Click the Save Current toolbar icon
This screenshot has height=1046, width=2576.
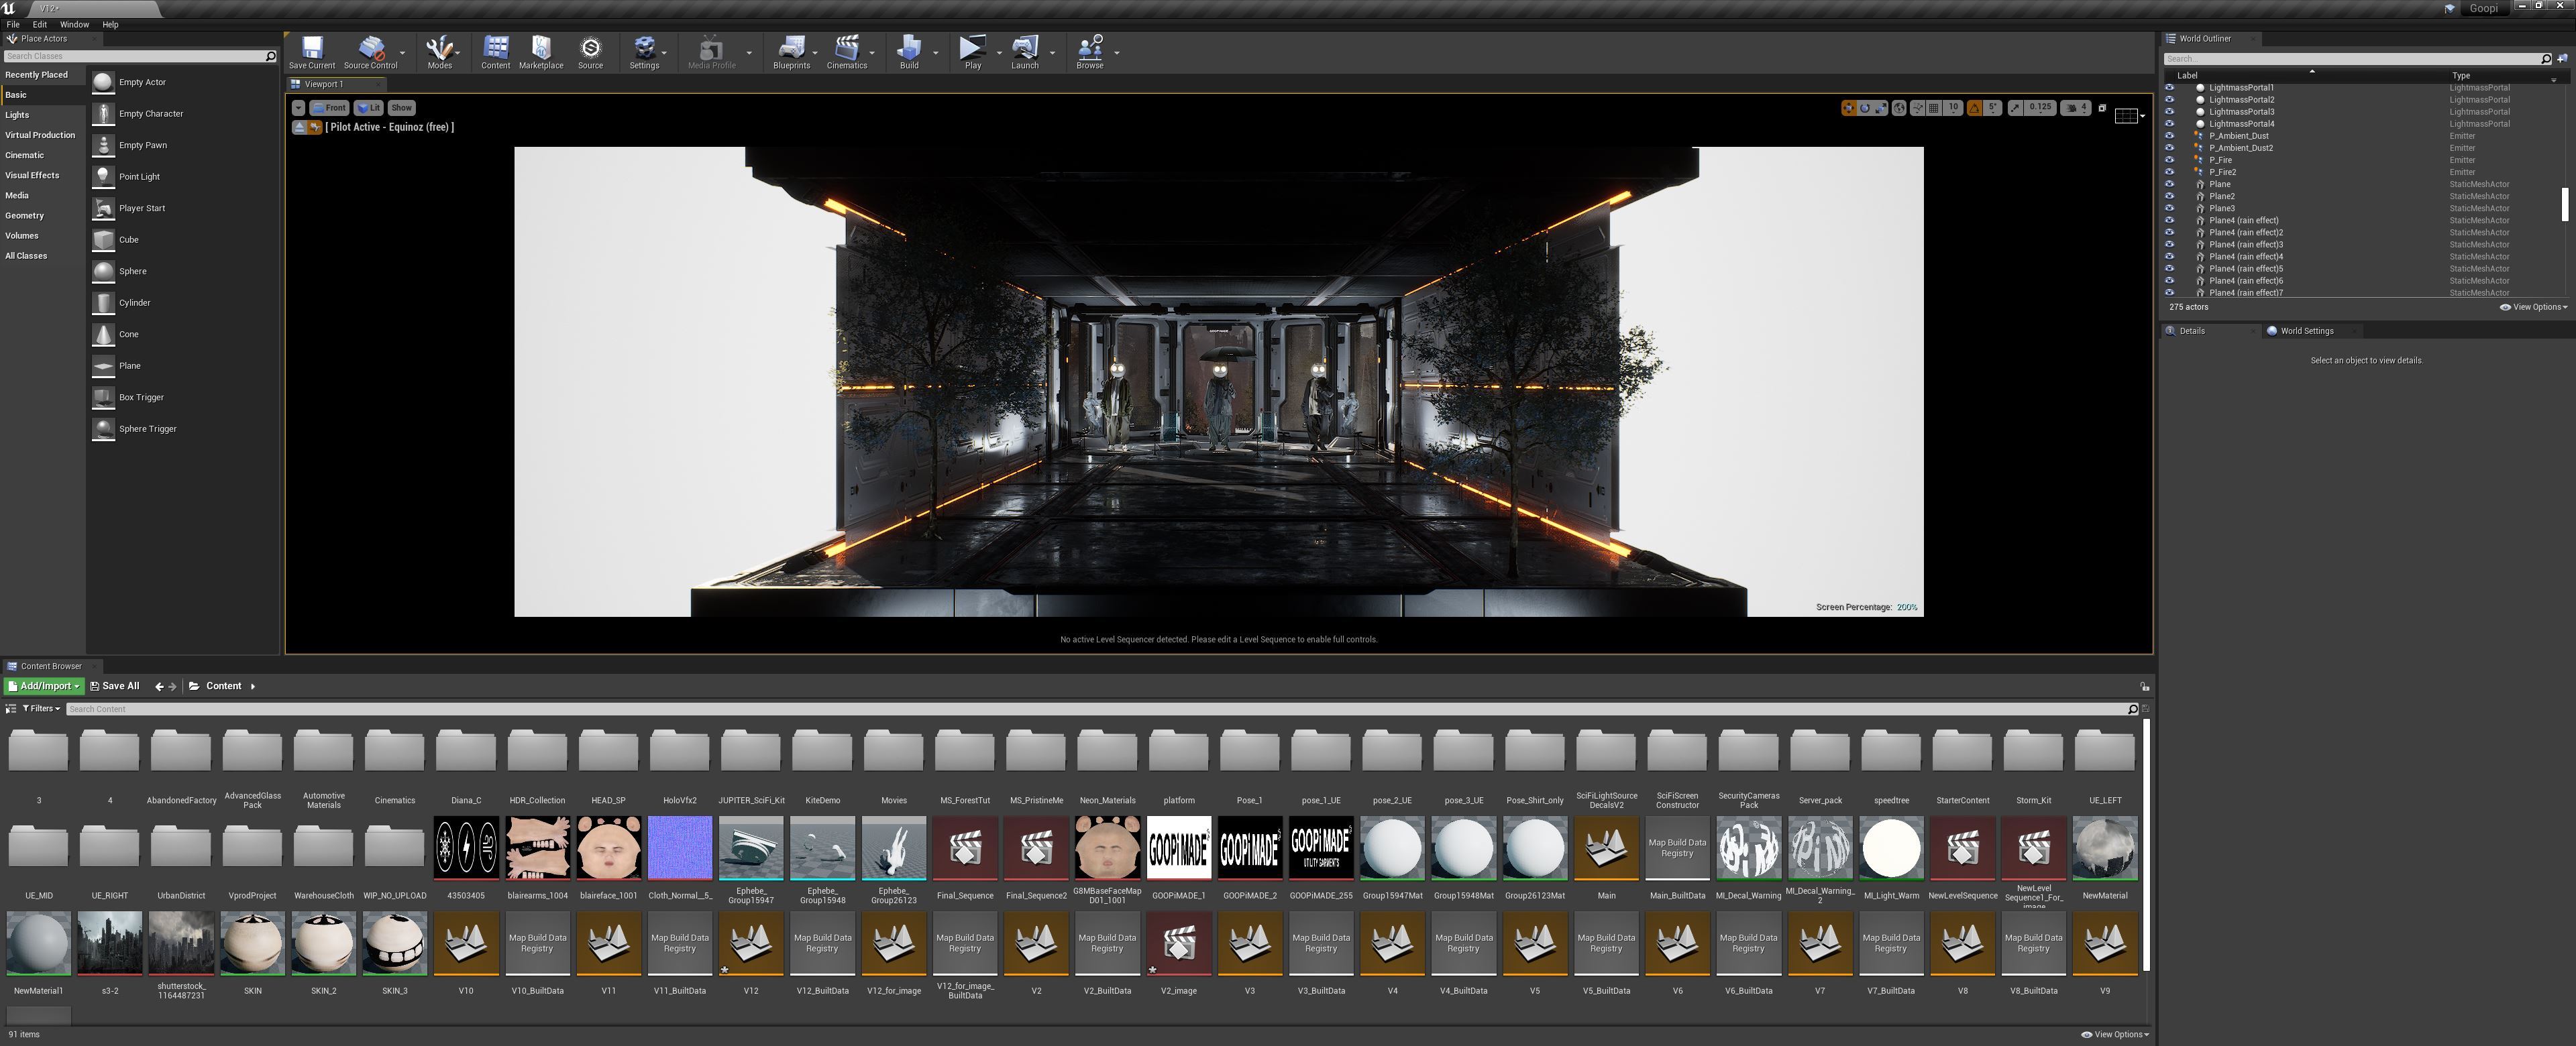click(x=312, y=51)
